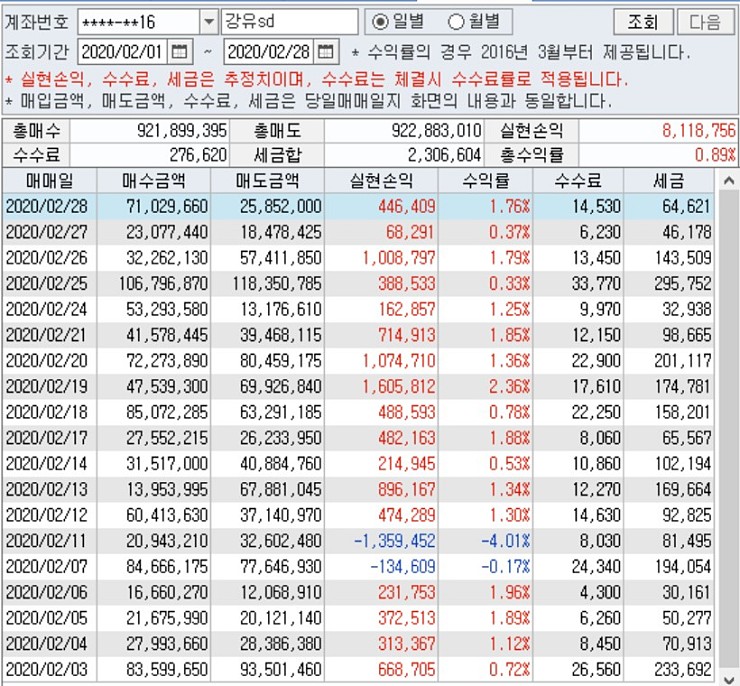Click total return rate 0.89%
This screenshot has width=740, height=686.
tap(715, 155)
